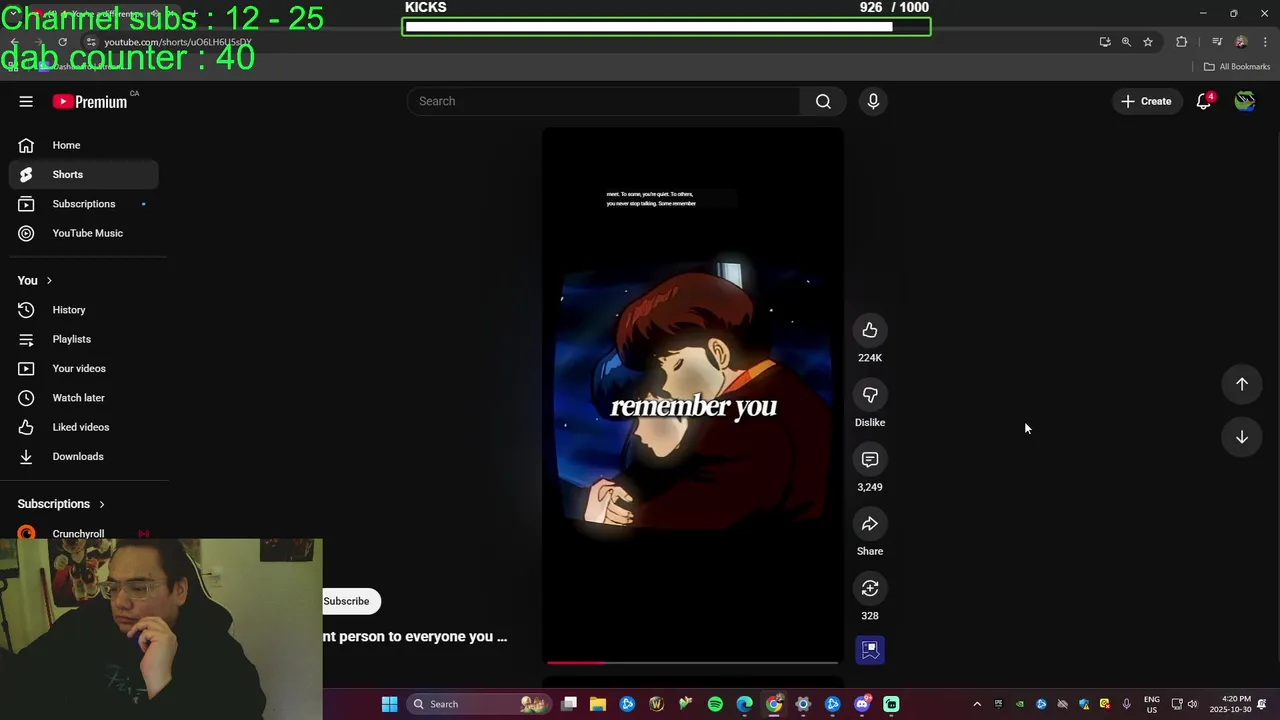
Task: Reload the page in the browser
Action: 62,42
